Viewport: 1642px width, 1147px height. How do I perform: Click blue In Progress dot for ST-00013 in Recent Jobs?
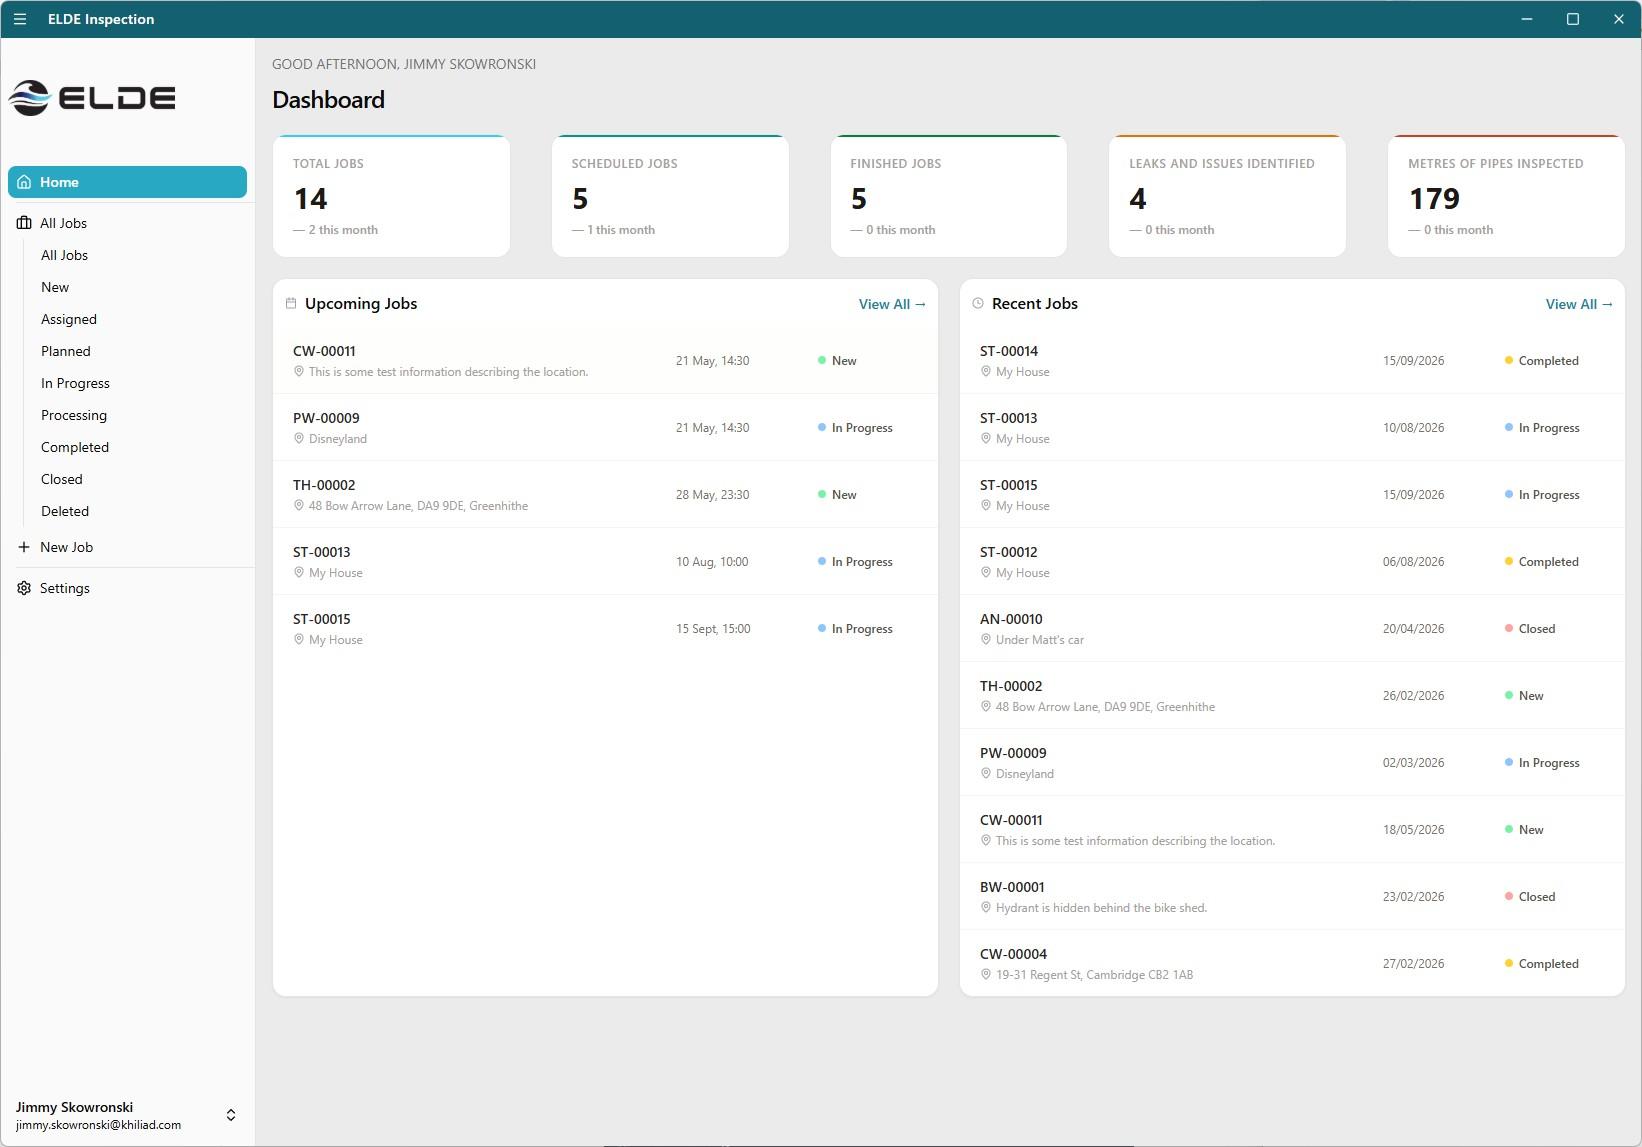point(1509,427)
